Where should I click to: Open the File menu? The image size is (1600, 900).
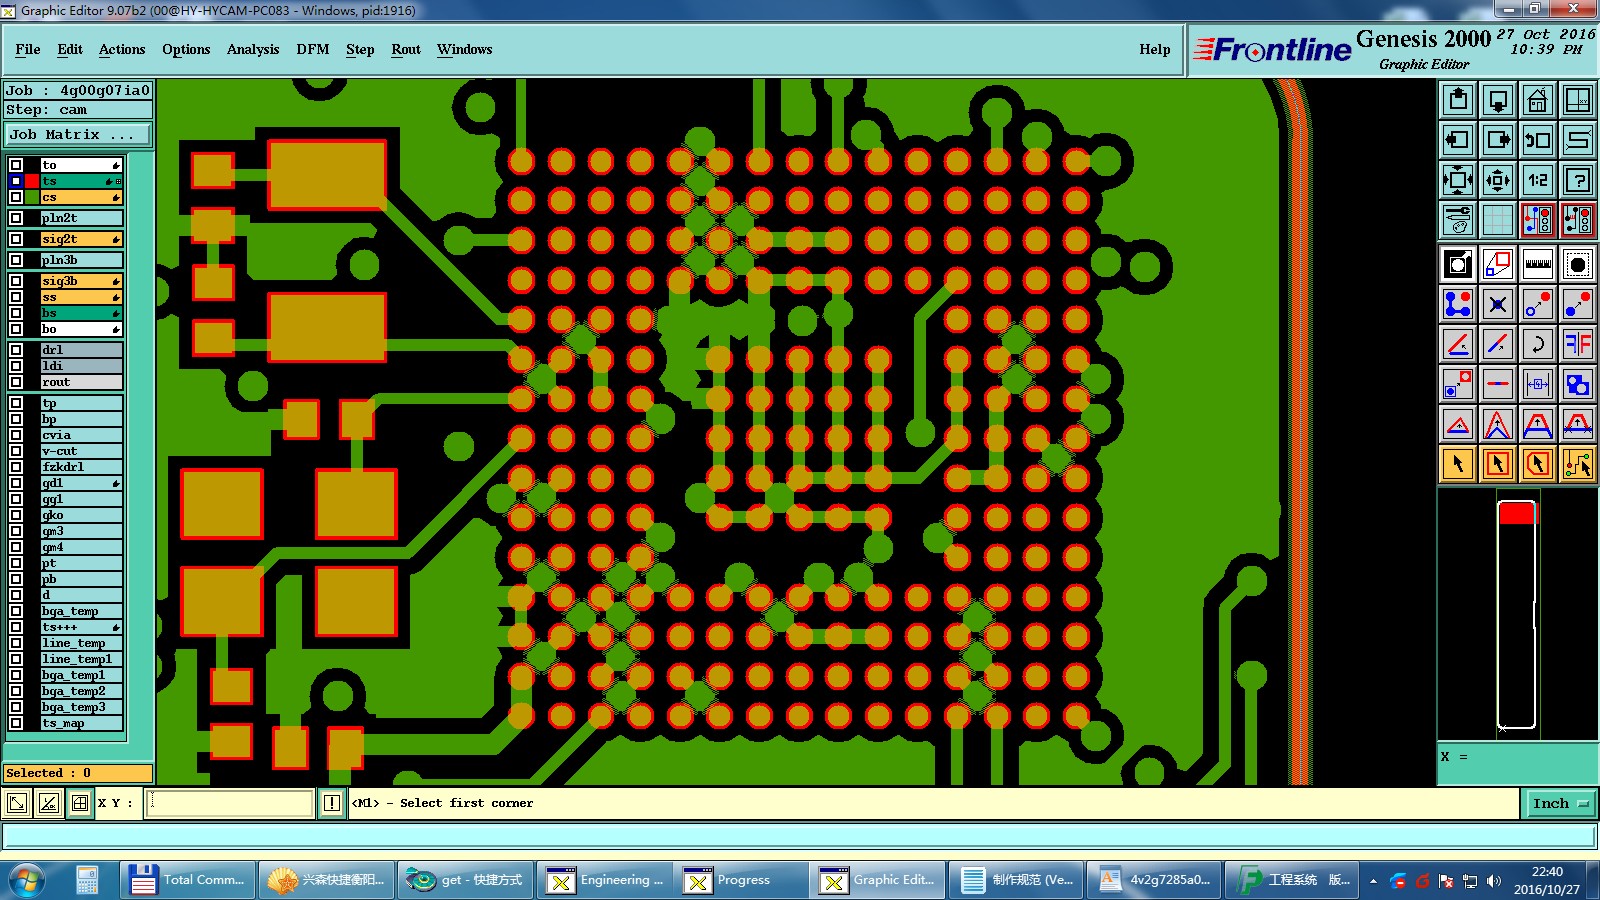28,49
